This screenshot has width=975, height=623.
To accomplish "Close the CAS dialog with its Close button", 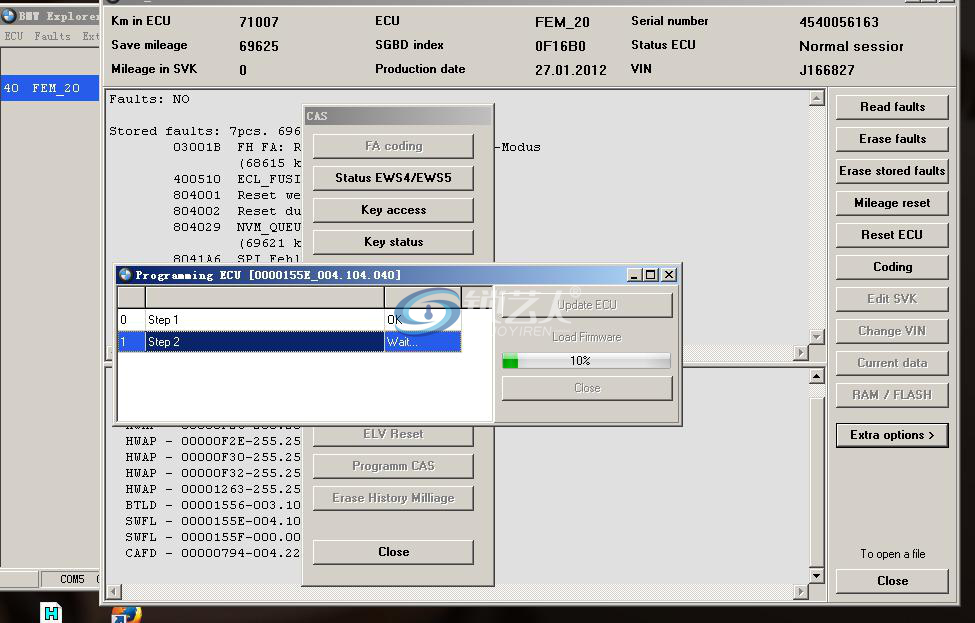I will click(x=393, y=552).
